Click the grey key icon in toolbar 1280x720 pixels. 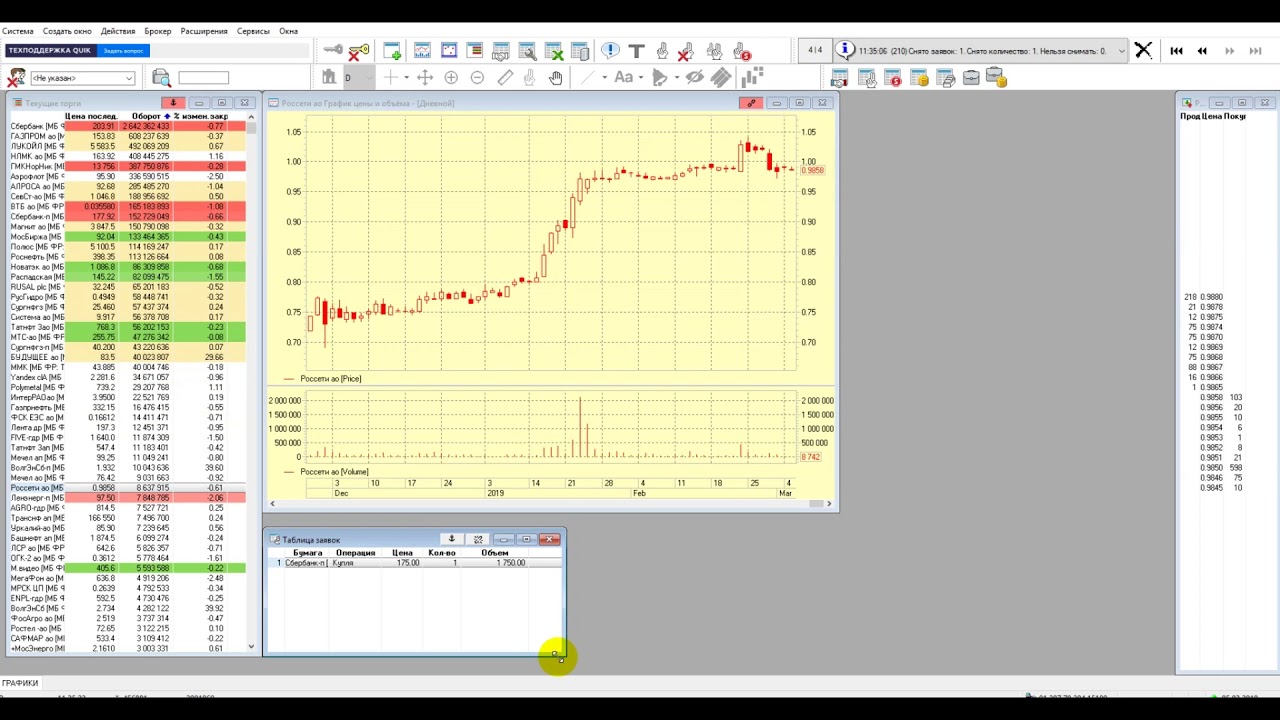332,51
